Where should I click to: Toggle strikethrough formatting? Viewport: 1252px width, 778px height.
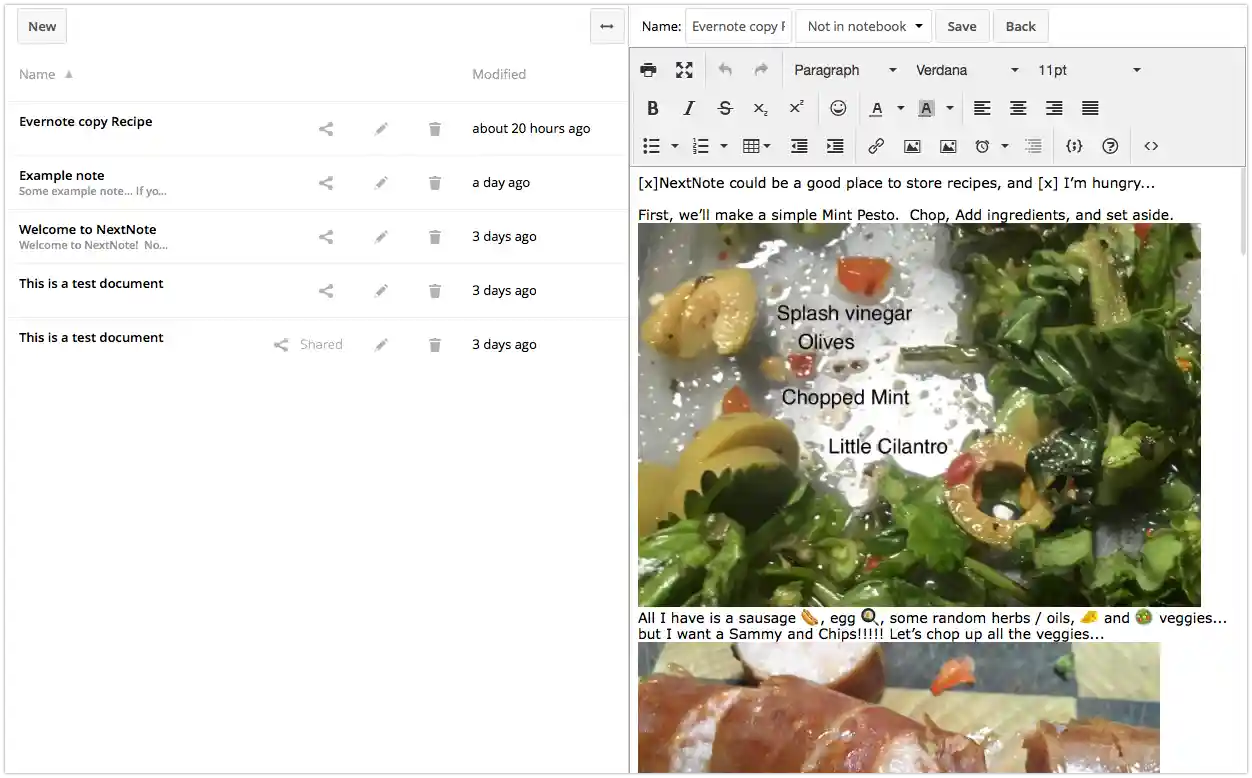pos(725,108)
